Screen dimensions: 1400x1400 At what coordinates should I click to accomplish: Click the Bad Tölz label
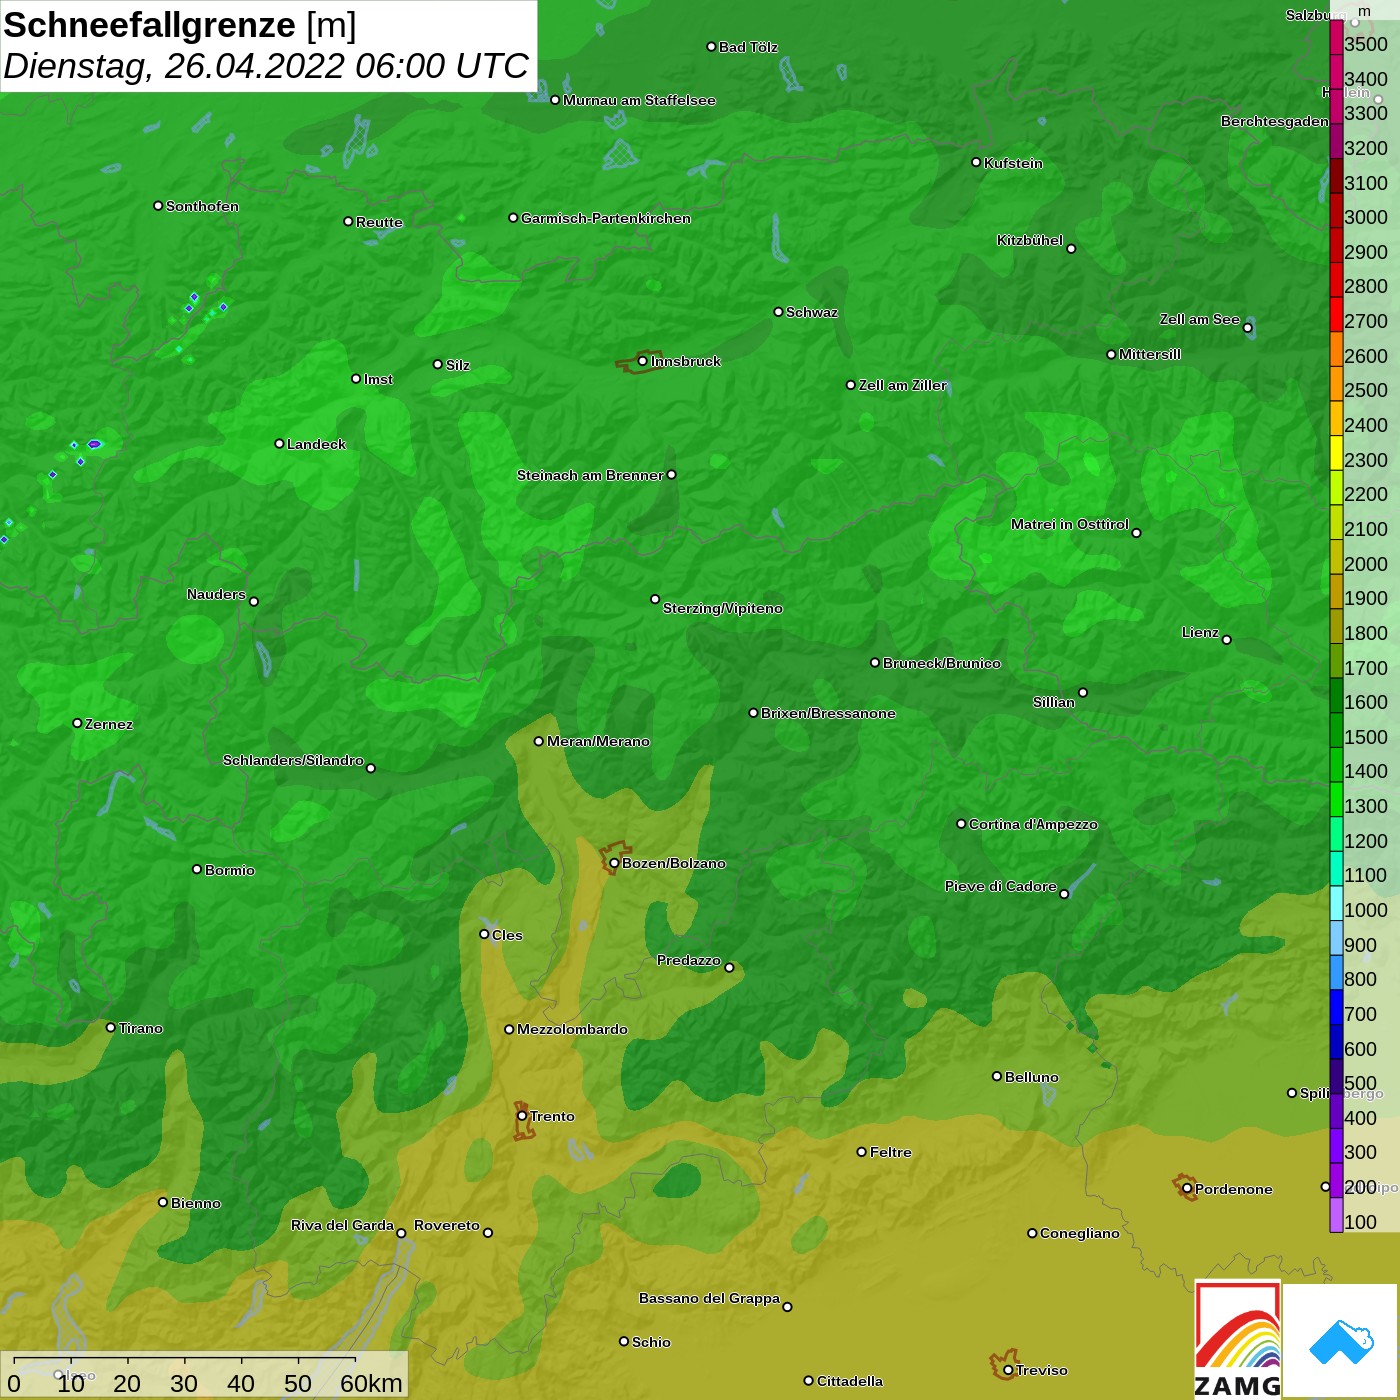748,47
